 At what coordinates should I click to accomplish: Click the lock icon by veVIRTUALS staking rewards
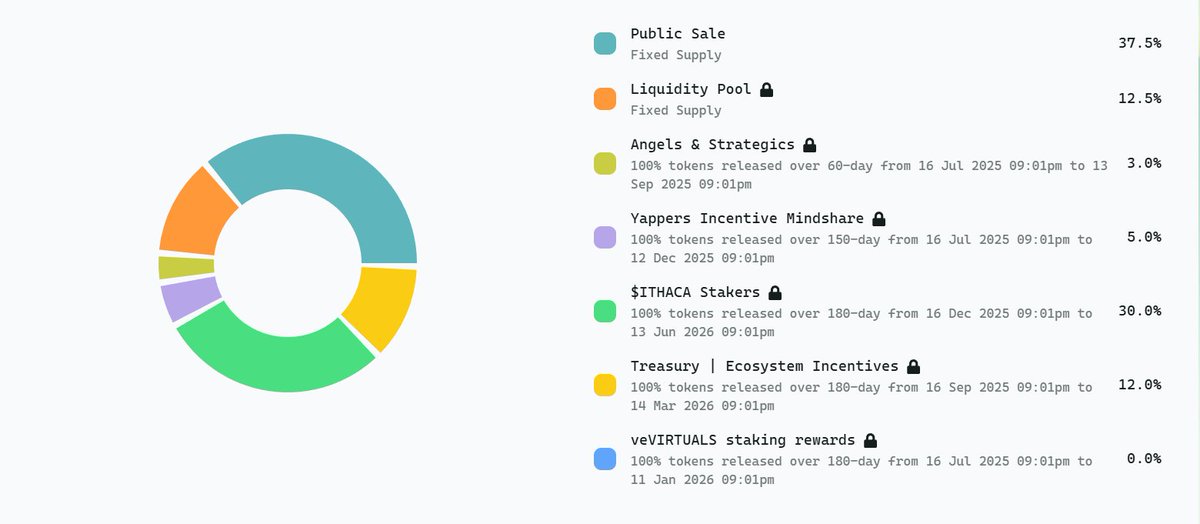[870, 440]
